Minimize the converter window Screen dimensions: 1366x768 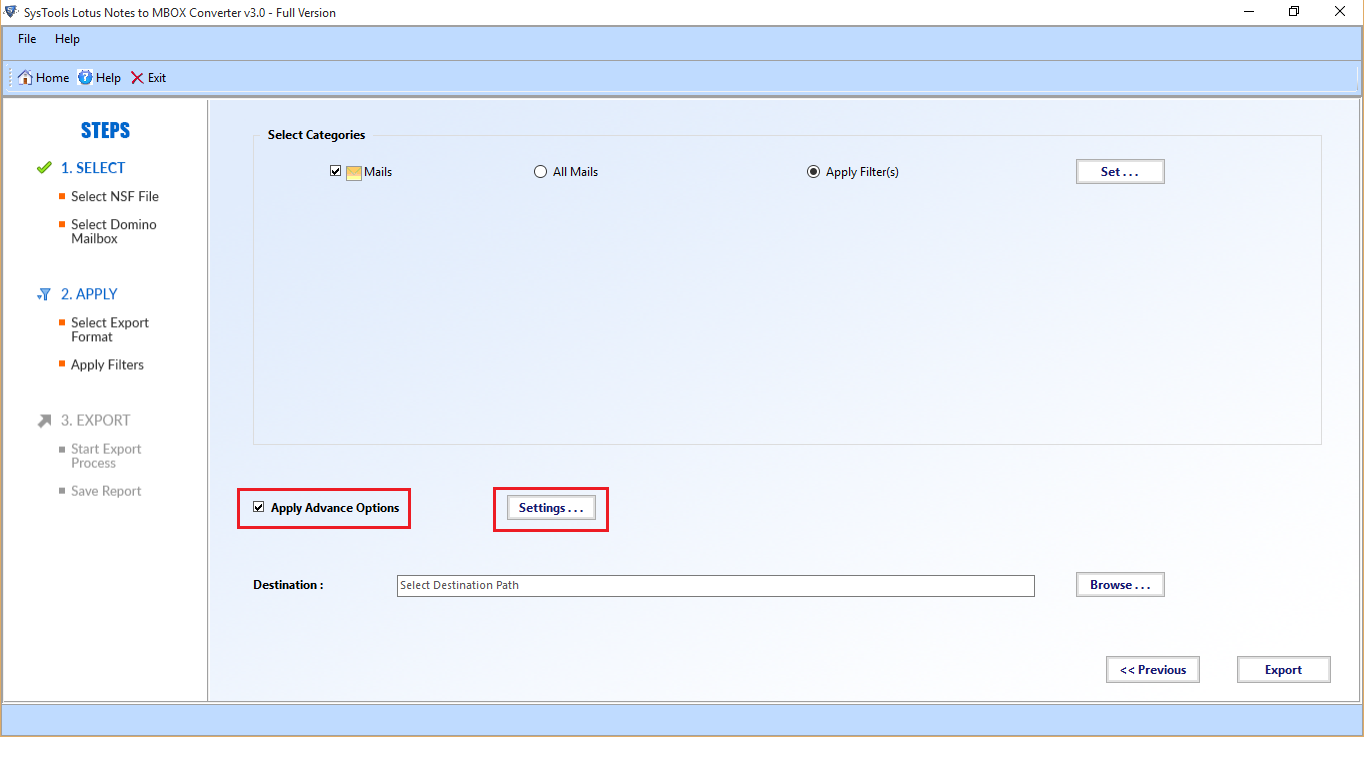(1248, 12)
